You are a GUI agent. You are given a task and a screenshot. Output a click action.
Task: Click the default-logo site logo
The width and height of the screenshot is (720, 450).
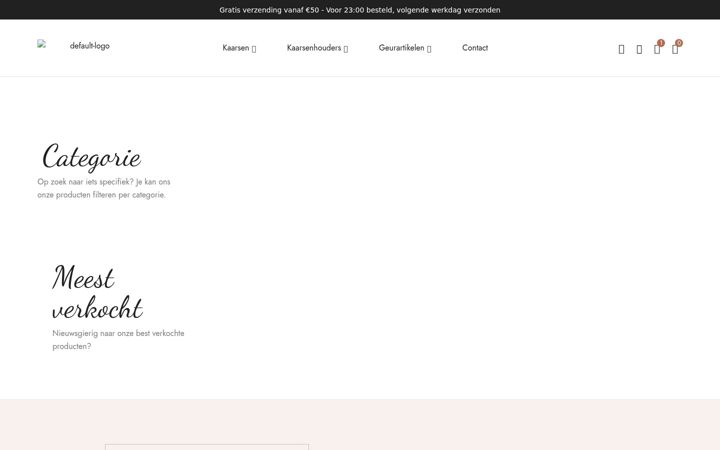pyautogui.click(x=73, y=46)
